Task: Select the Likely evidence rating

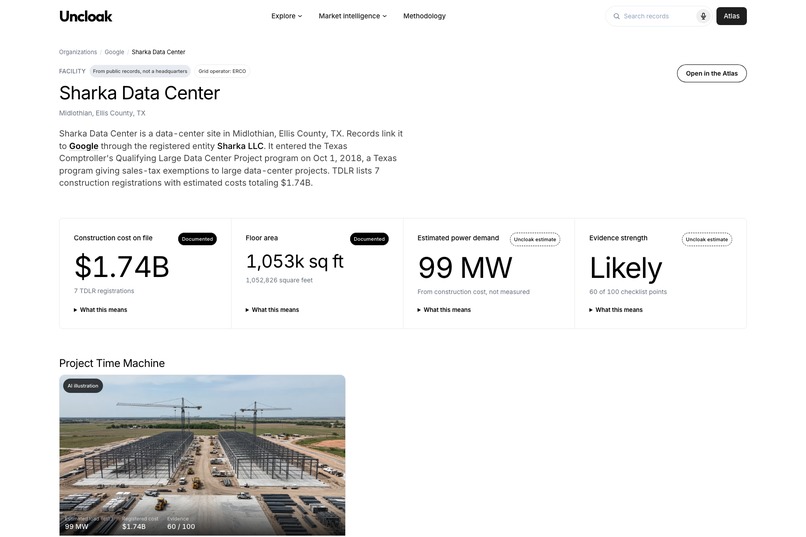Action: pos(626,268)
